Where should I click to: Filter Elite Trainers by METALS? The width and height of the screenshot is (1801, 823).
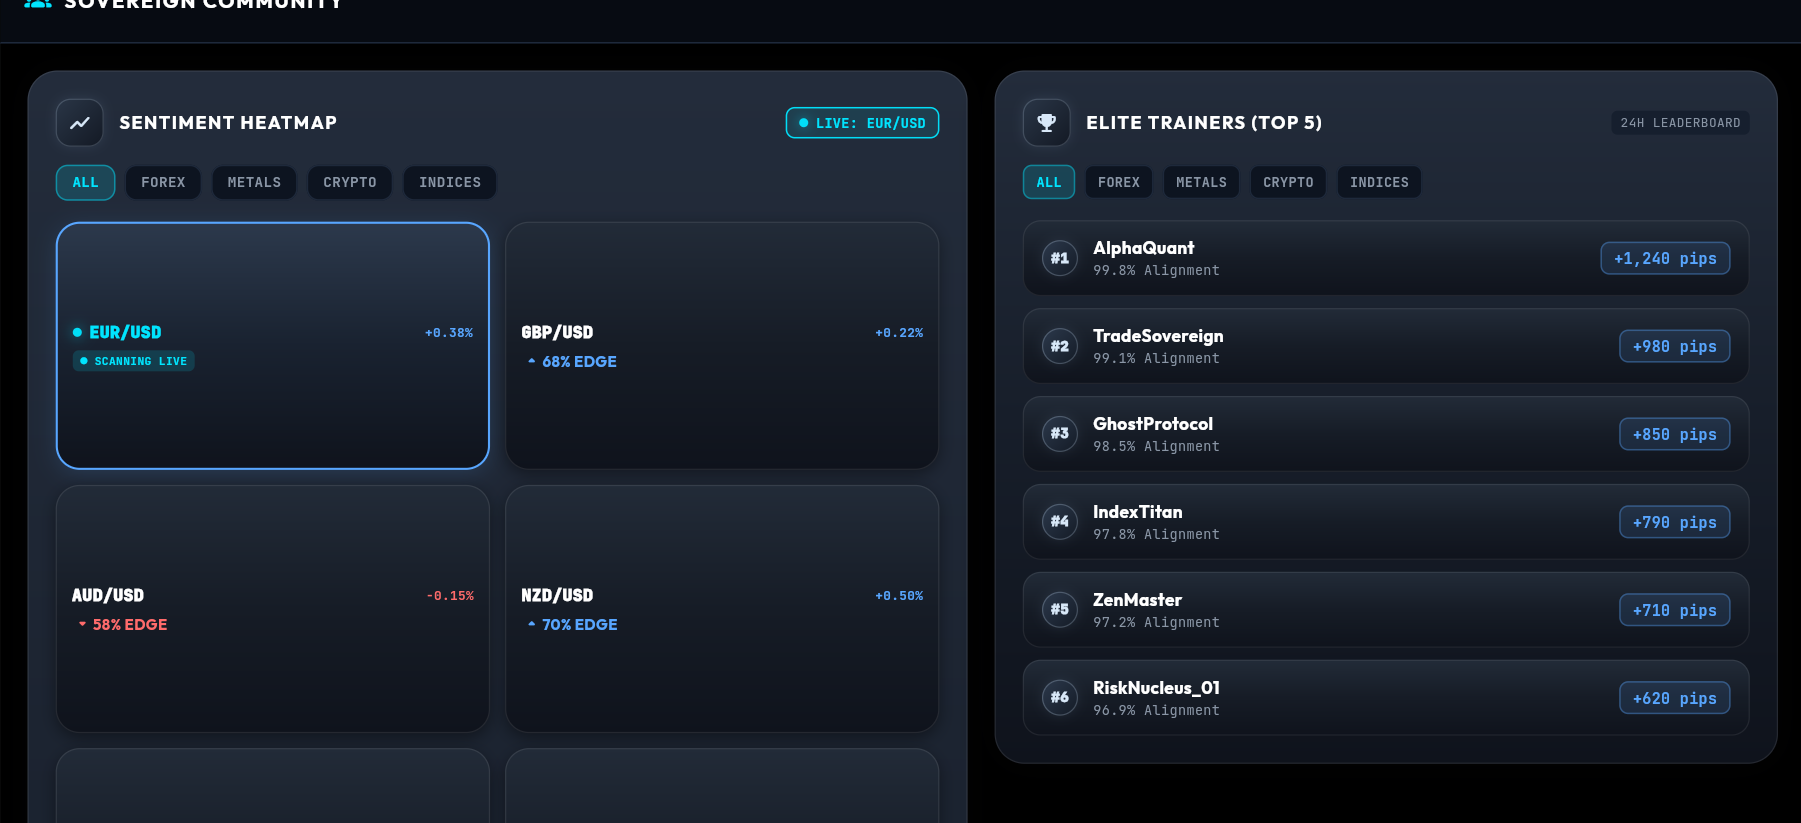point(1201,182)
